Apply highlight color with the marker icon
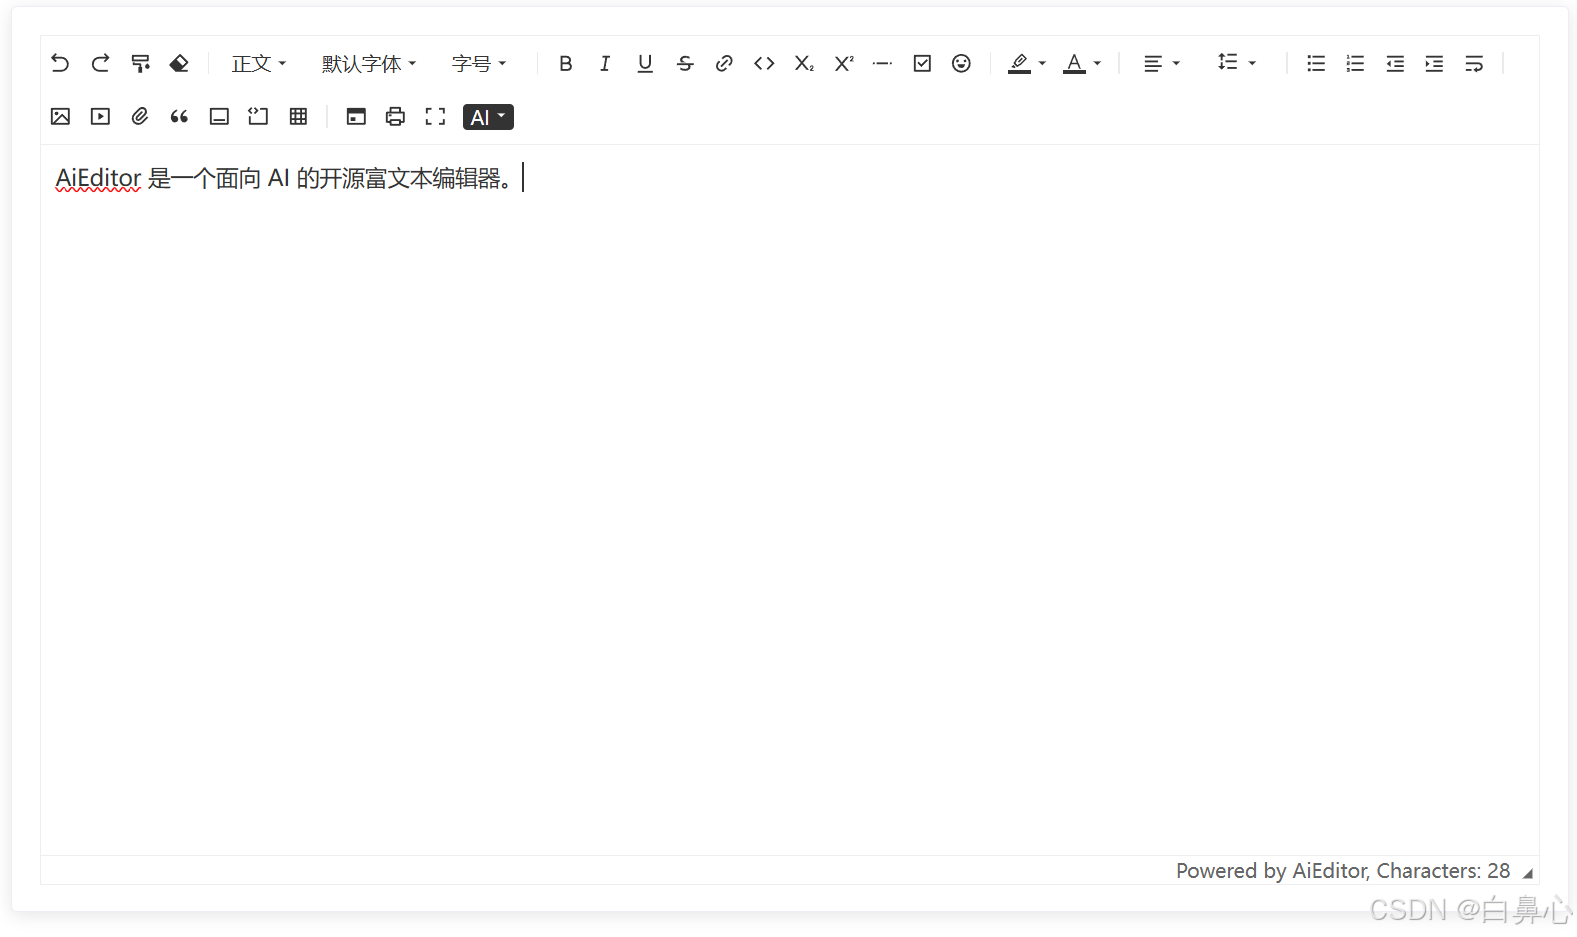The height and width of the screenshot is (937, 1577). (1019, 63)
